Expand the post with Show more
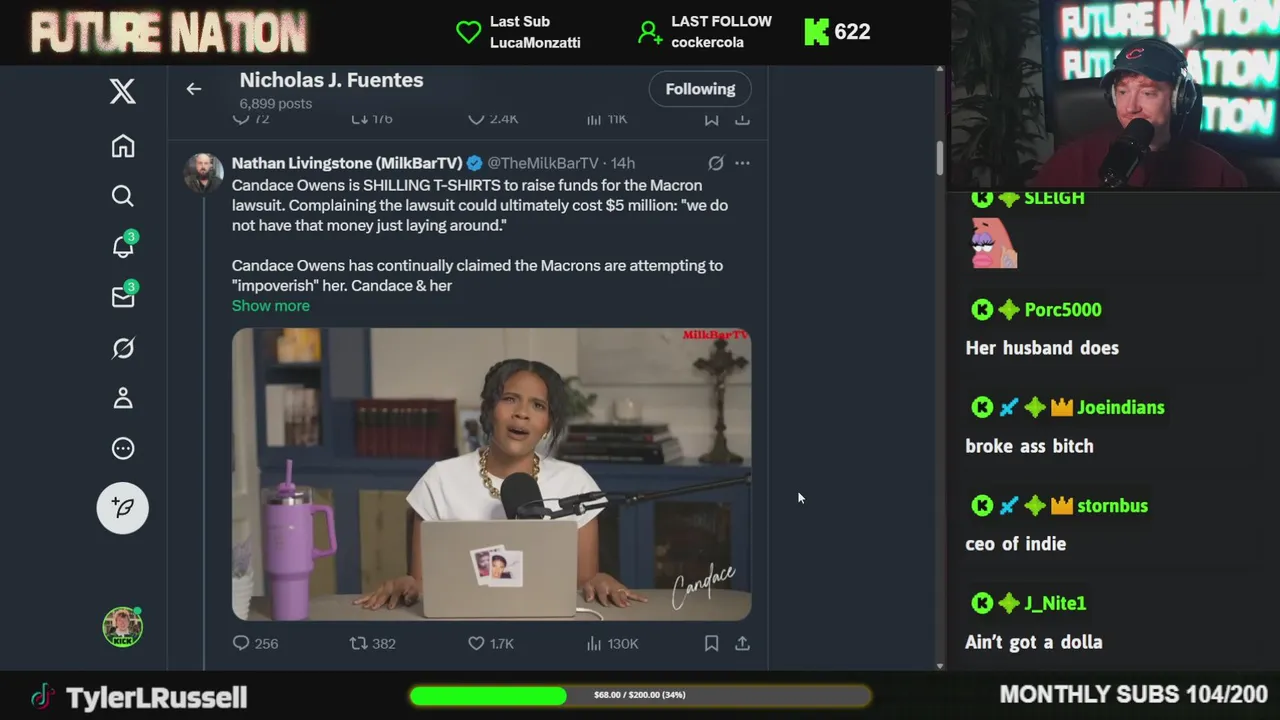Screen dimensions: 1280x720 click(271, 306)
